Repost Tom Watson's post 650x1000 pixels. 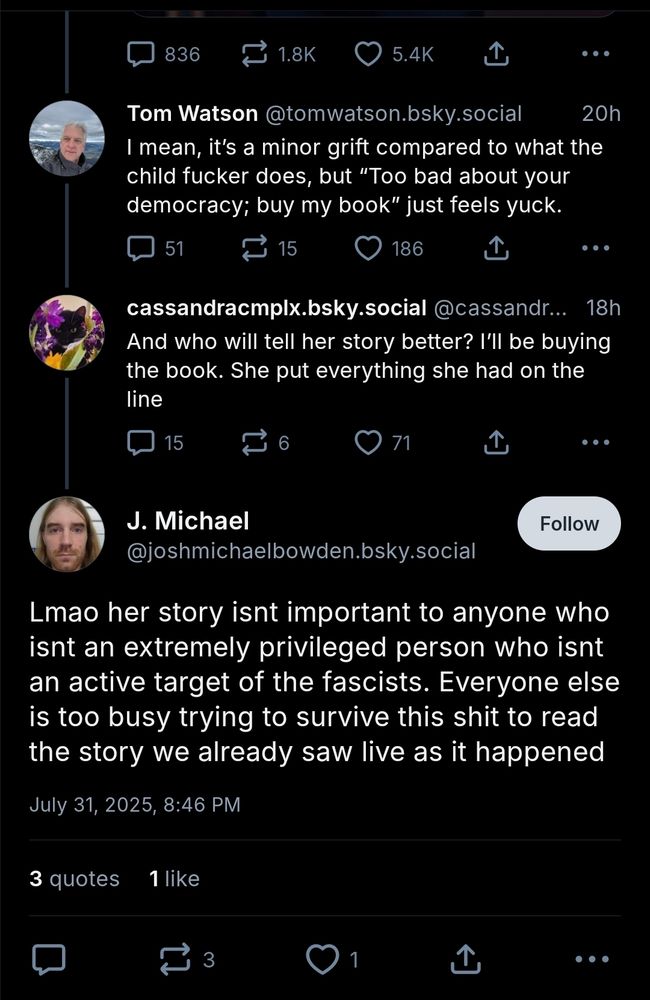(x=254, y=249)
